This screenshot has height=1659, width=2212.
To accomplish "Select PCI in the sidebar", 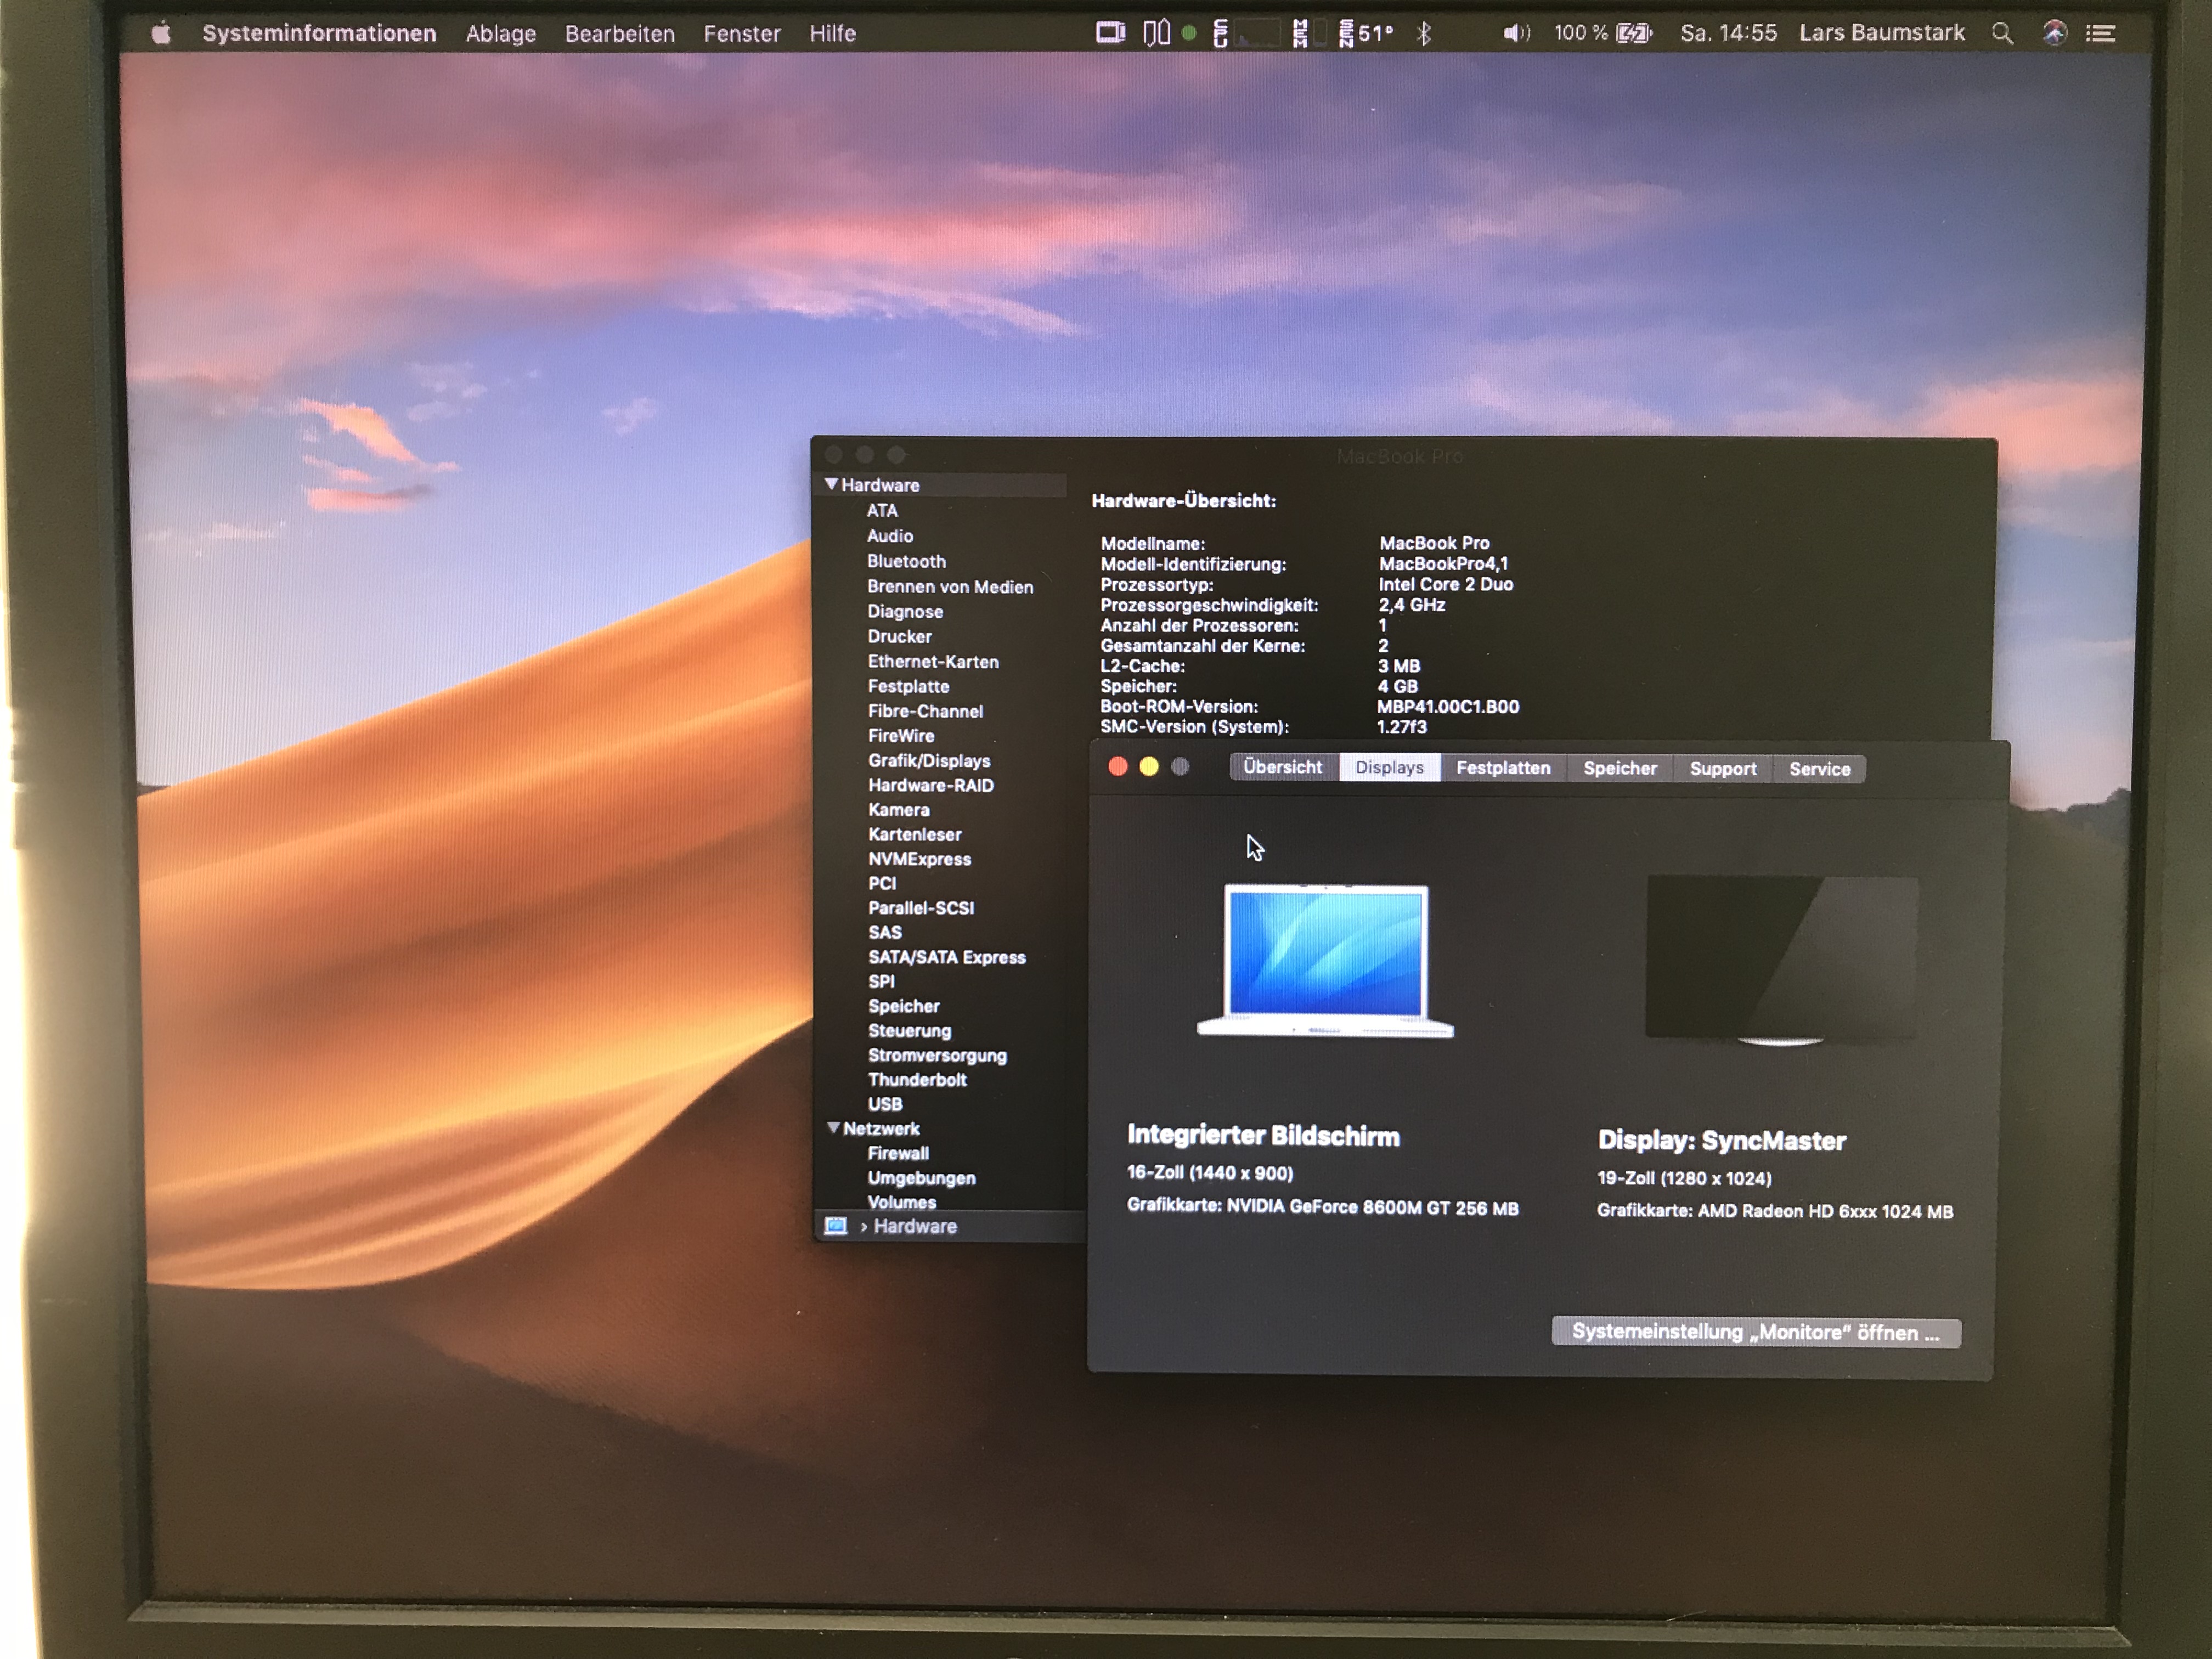I will click(x=882, y=883).
